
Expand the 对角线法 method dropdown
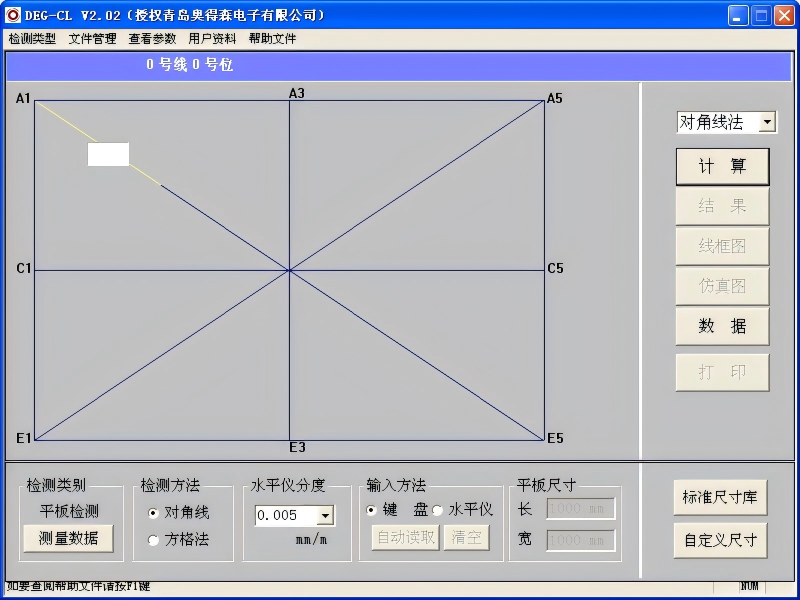[x=767, y=122]
